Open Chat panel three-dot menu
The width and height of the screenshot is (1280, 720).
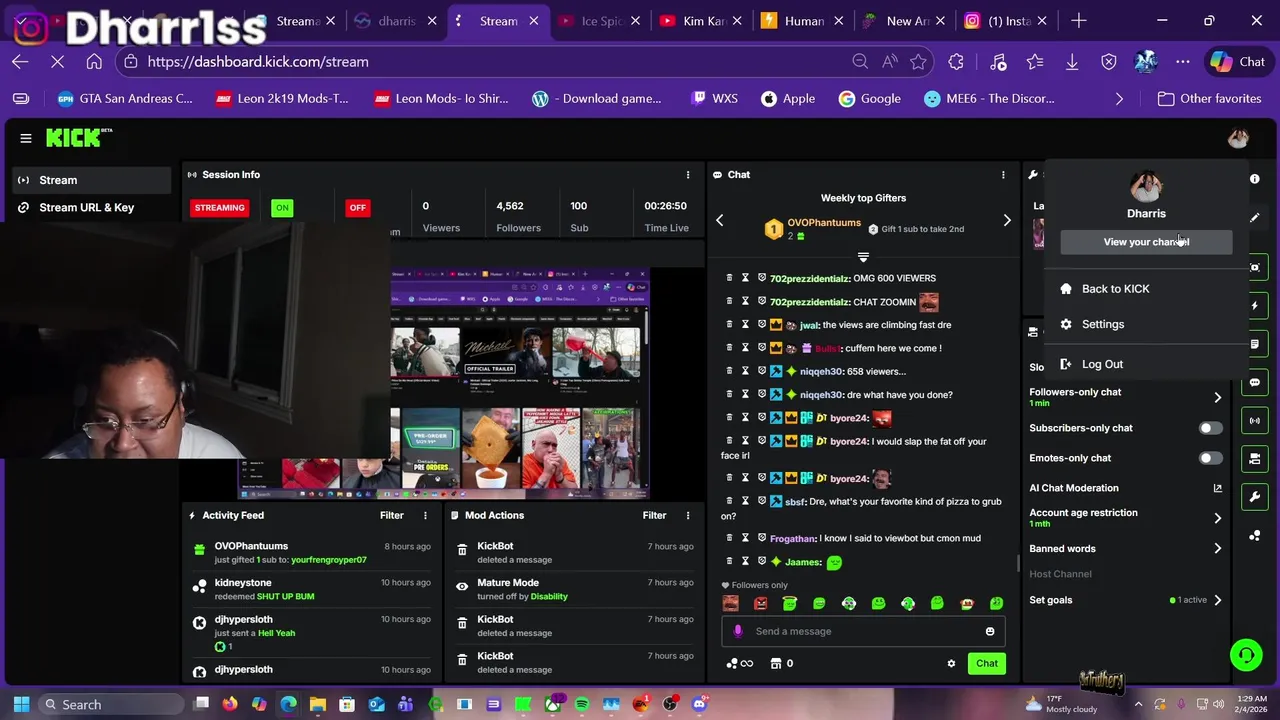pyautogui.click(x=1003, y=174)
